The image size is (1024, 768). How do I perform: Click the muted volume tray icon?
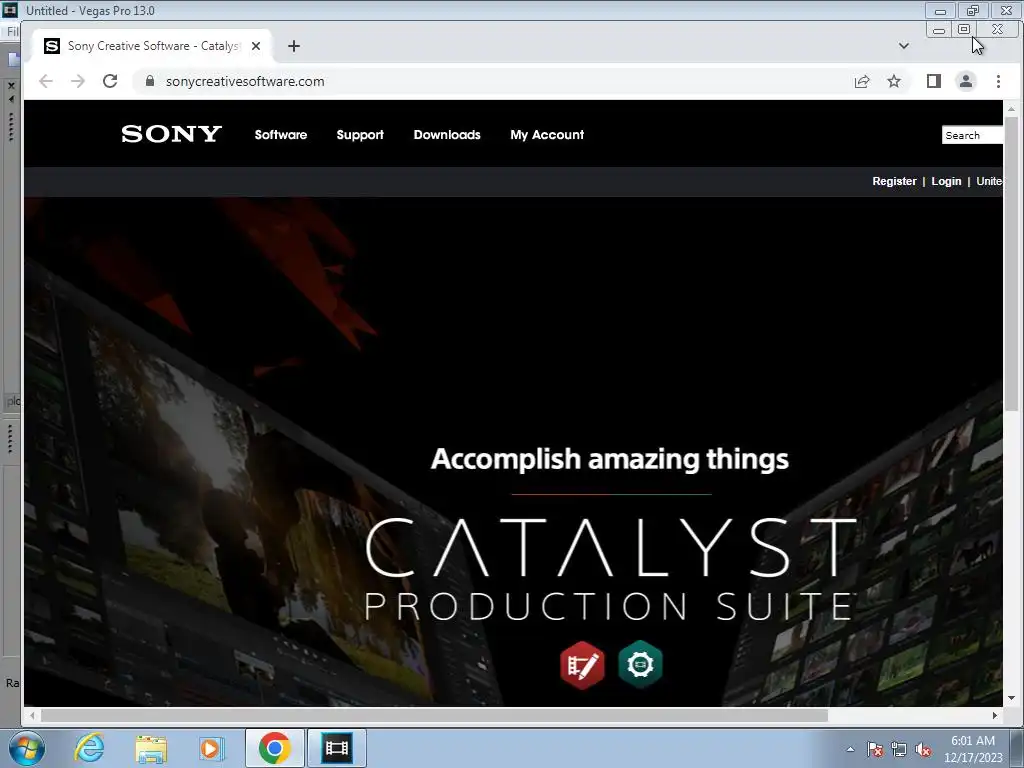(x=923, y=750)
